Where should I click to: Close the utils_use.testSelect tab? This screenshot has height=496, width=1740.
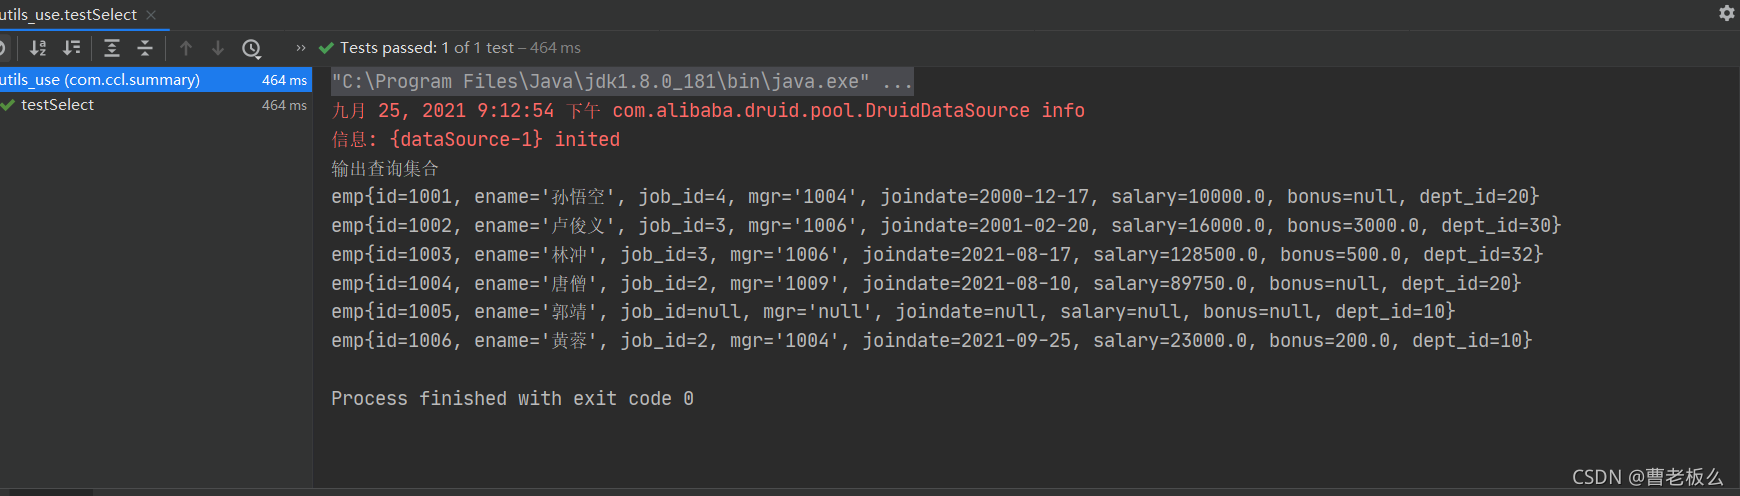click(x=151, y=15)
